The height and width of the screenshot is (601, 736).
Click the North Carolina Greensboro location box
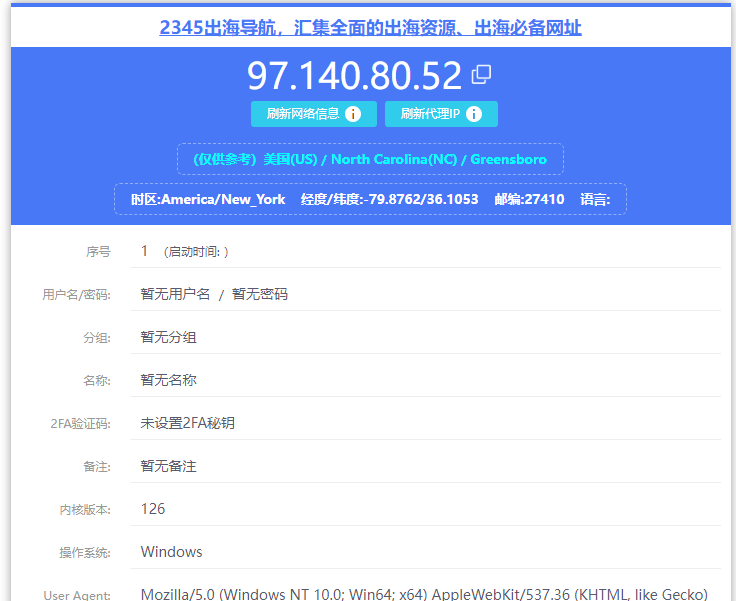click(x=370, y=159)
